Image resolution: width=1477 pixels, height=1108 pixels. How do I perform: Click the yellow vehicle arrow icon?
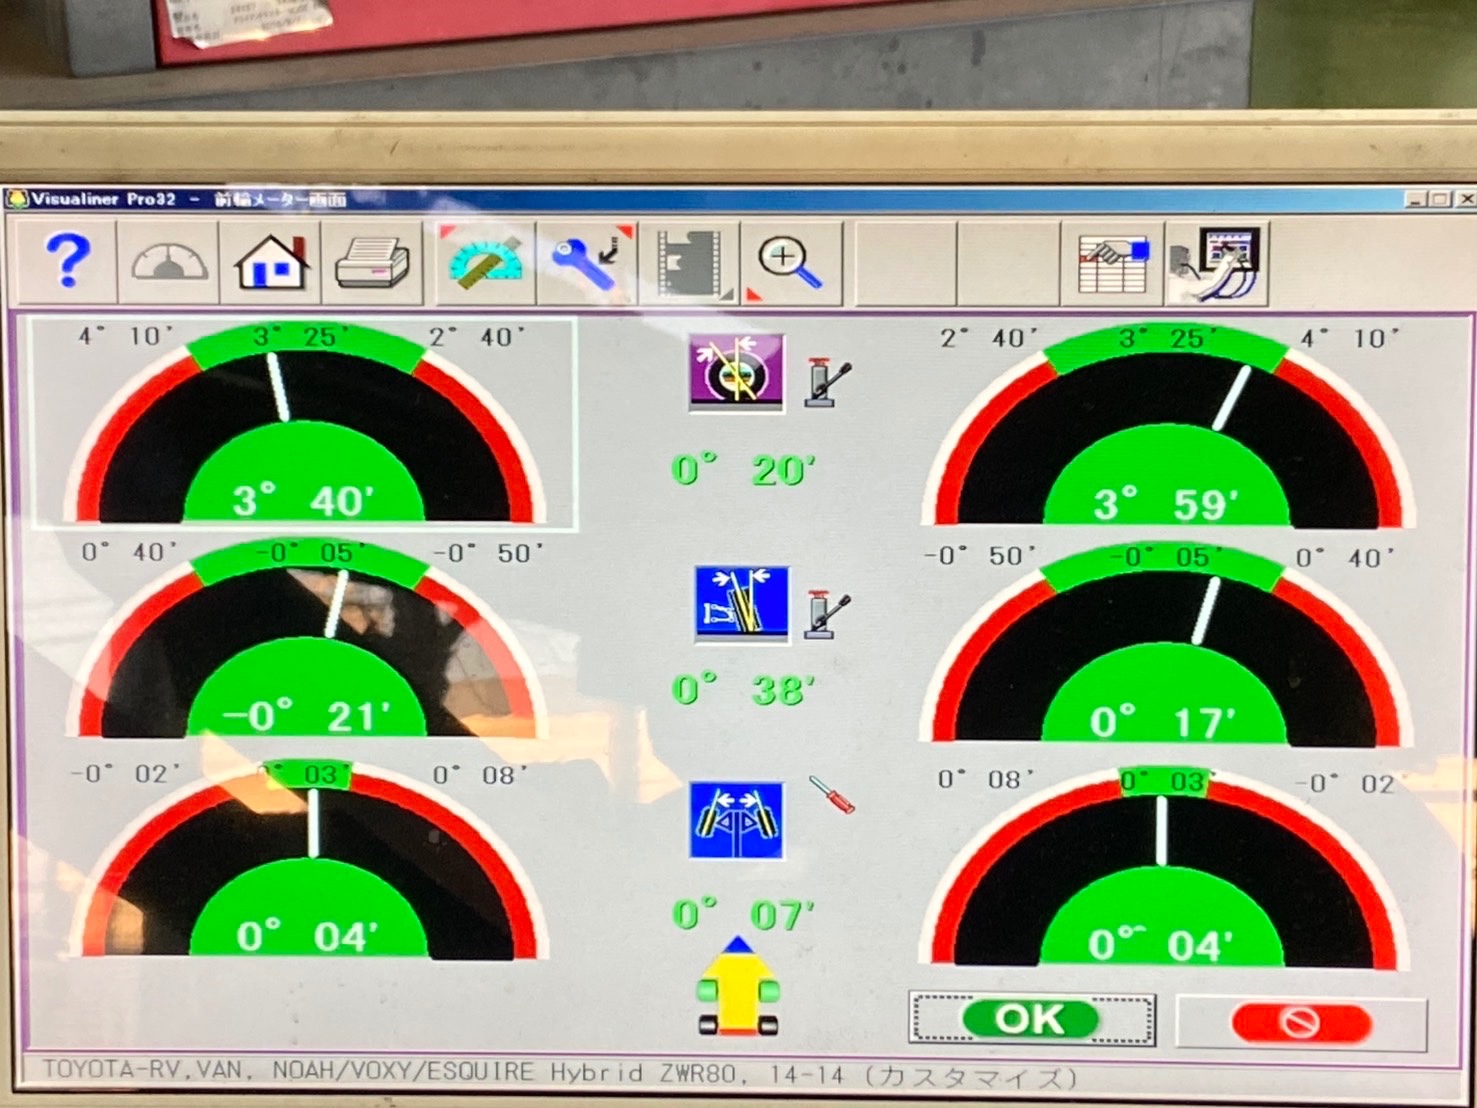click(x=739, y=989)
